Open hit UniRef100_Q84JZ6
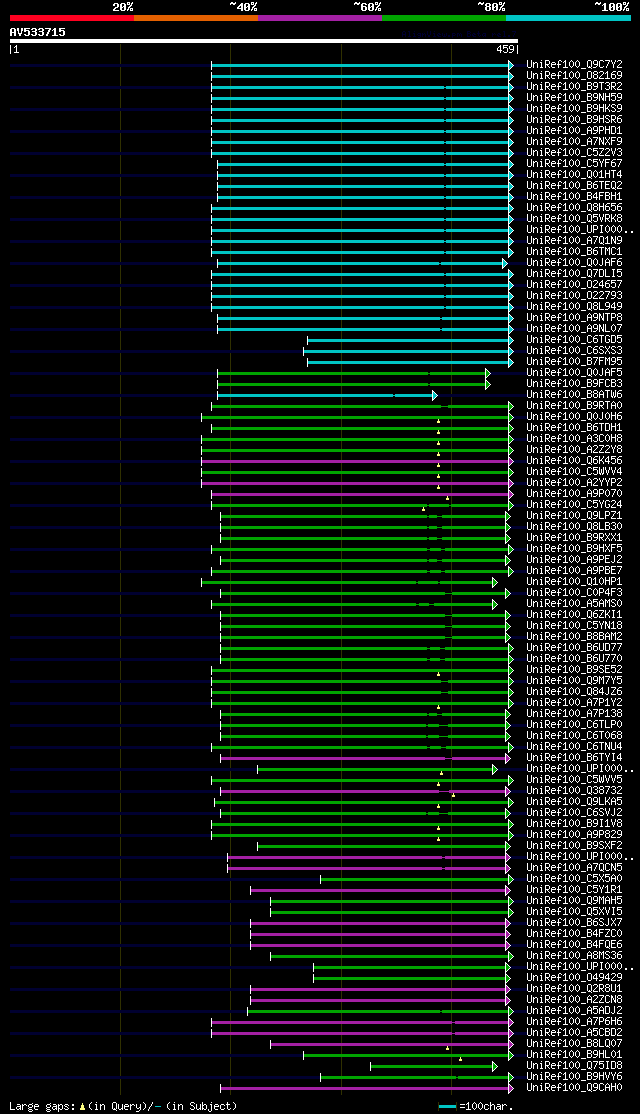This screenshot has height=1114, width=640. [575, 692]
